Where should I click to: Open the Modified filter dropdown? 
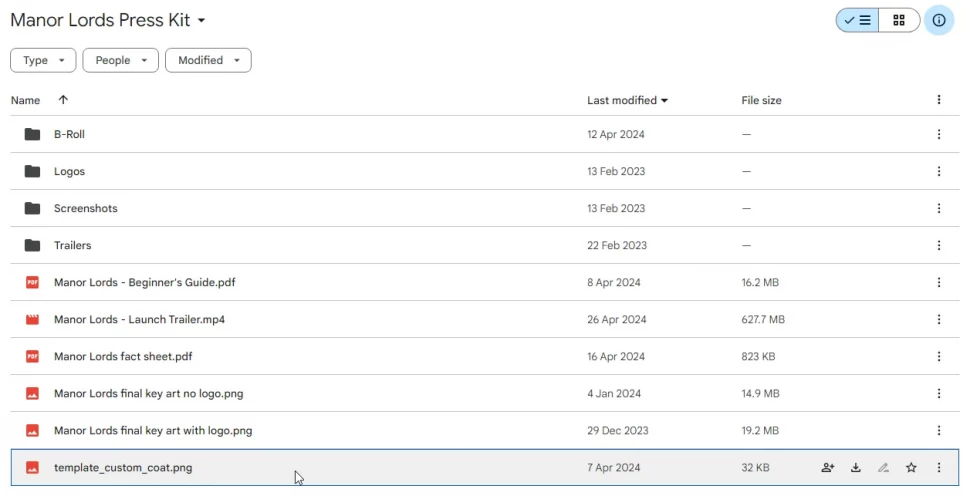coord(208,60)
